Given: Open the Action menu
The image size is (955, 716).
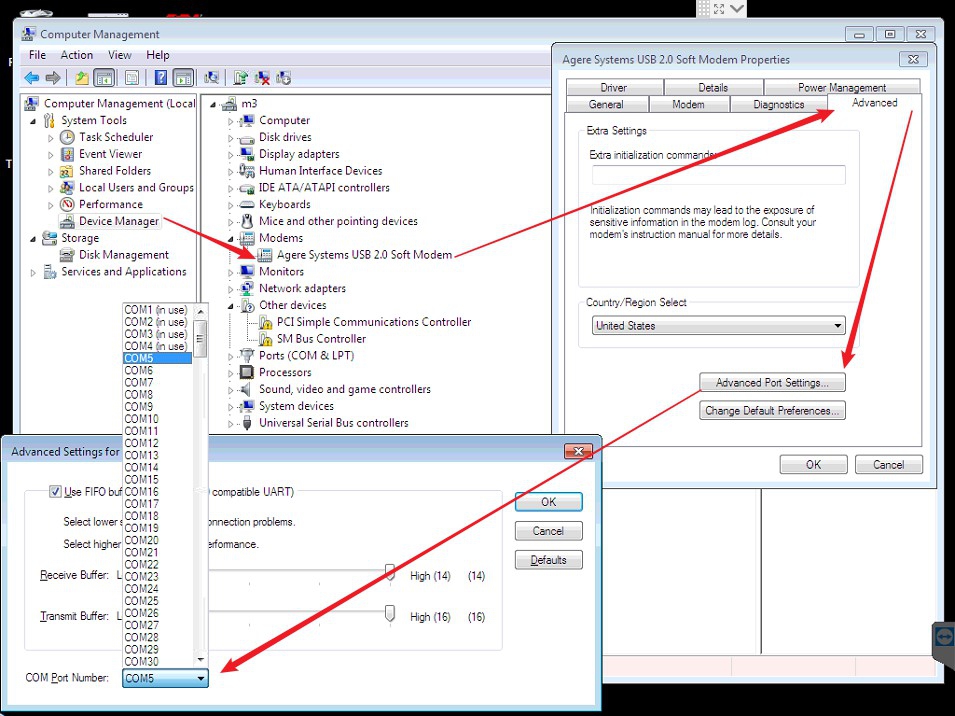Looking at the screenshot, I should point(77,55).
